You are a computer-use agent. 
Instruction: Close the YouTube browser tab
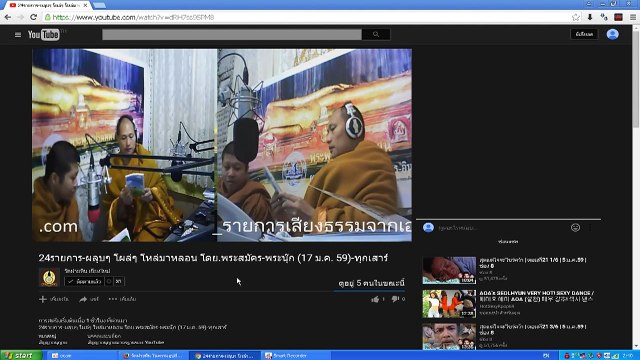click(x=85, y=5)
